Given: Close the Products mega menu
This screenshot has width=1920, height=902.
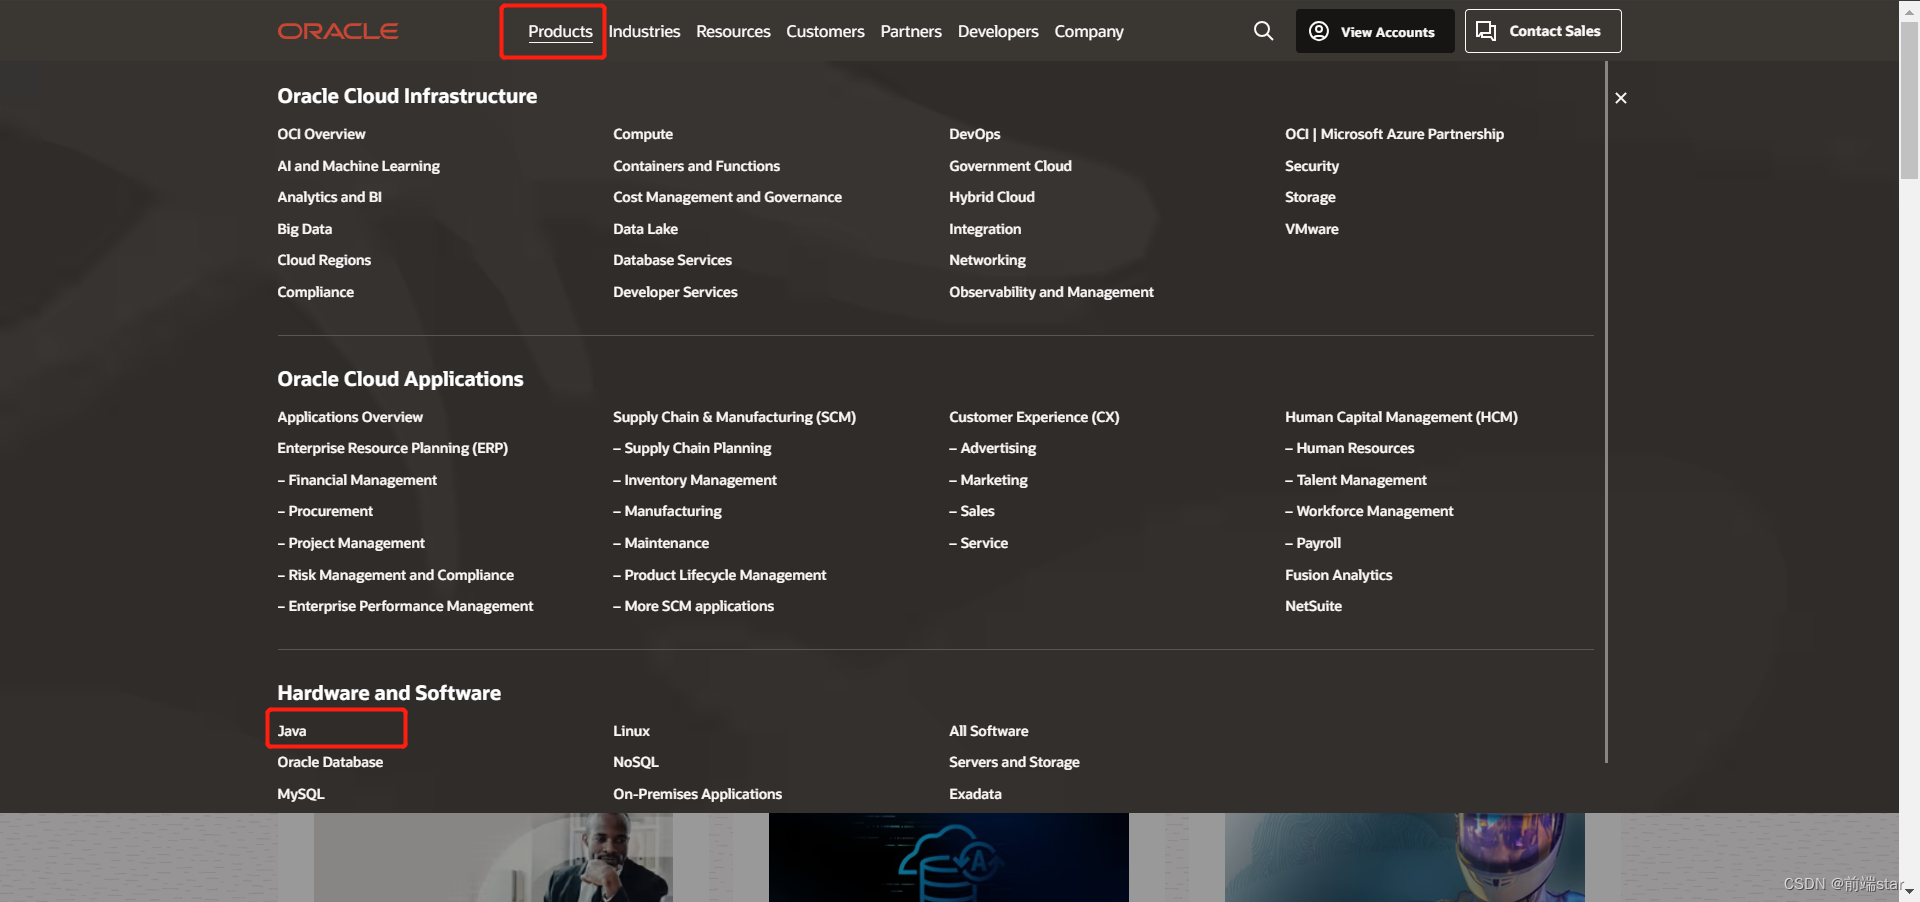Looking at the screenshot, I should click(1621, 98).
